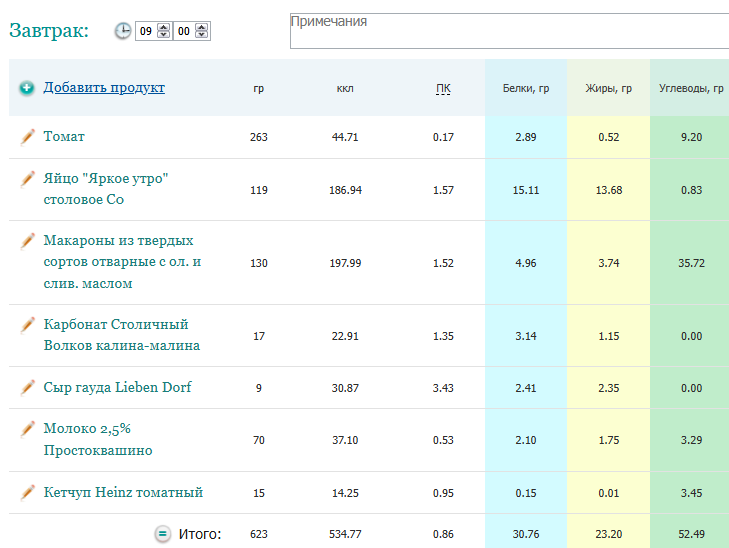Select ketchup carbs value 3.45
Image resolution: width=729 pixels, height=548 pixels.
coord(691,493)
